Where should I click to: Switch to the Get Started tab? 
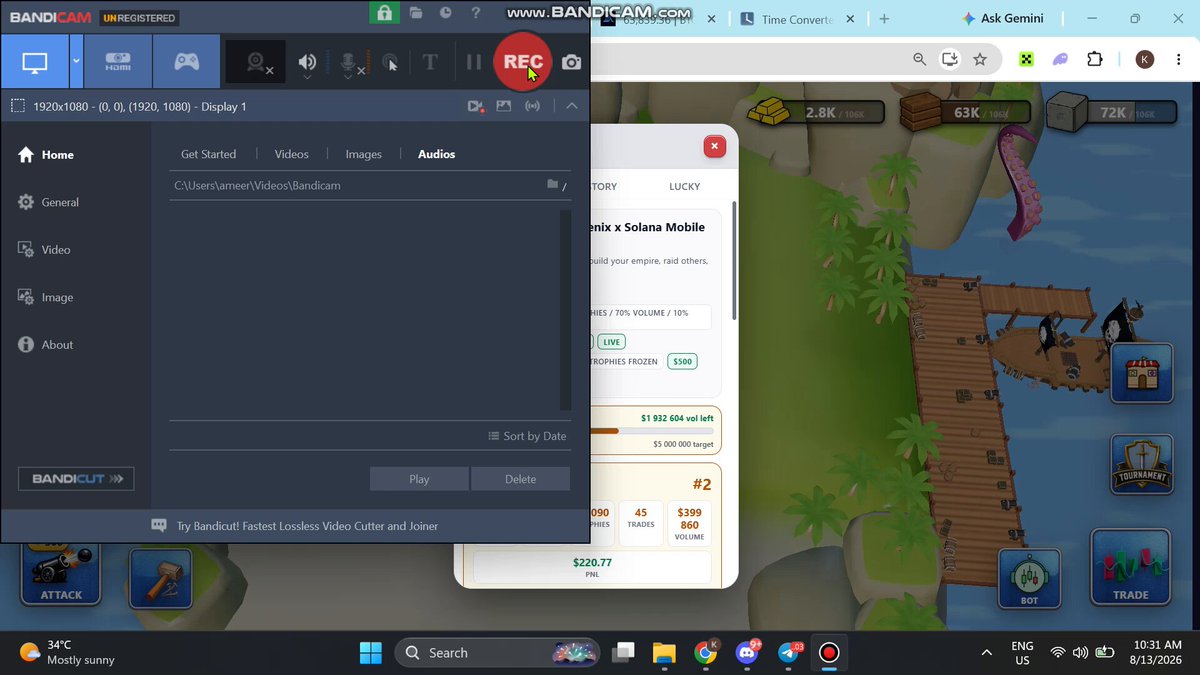209,154
